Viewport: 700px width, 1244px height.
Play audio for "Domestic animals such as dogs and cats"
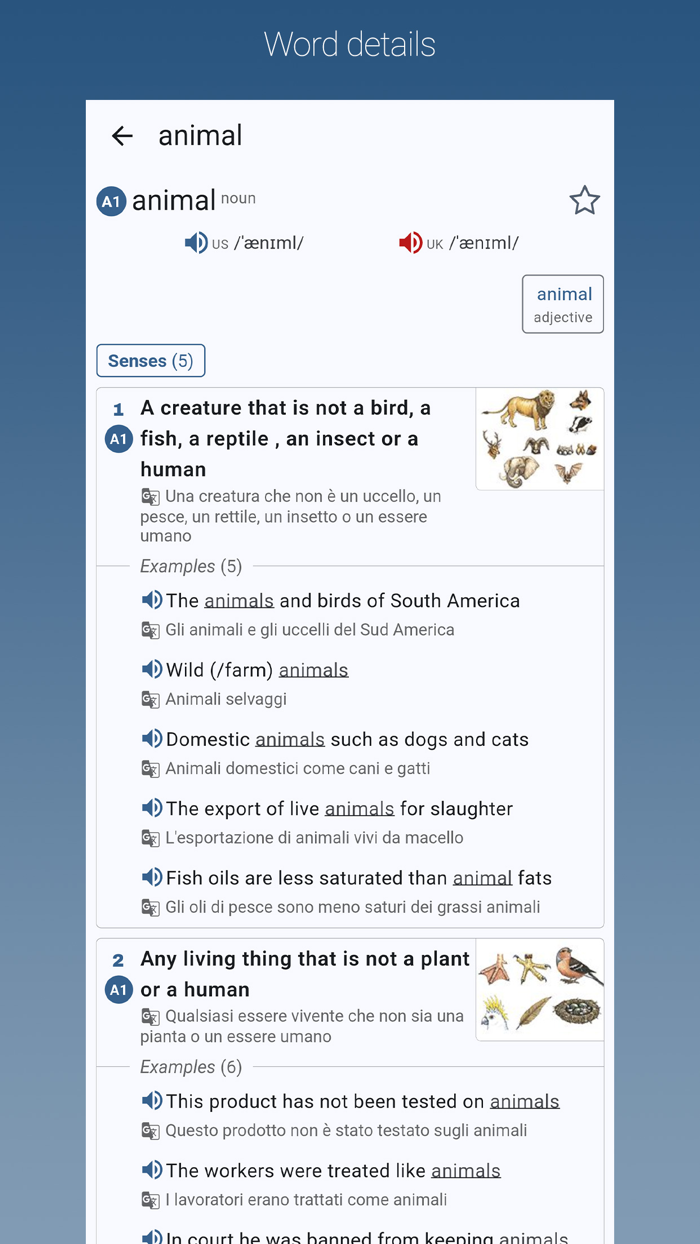click(152, 738)
